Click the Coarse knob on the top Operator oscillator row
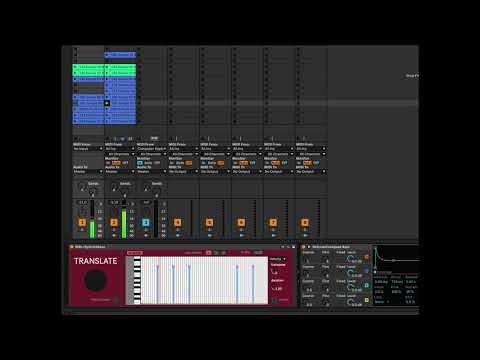 [307, 260]
